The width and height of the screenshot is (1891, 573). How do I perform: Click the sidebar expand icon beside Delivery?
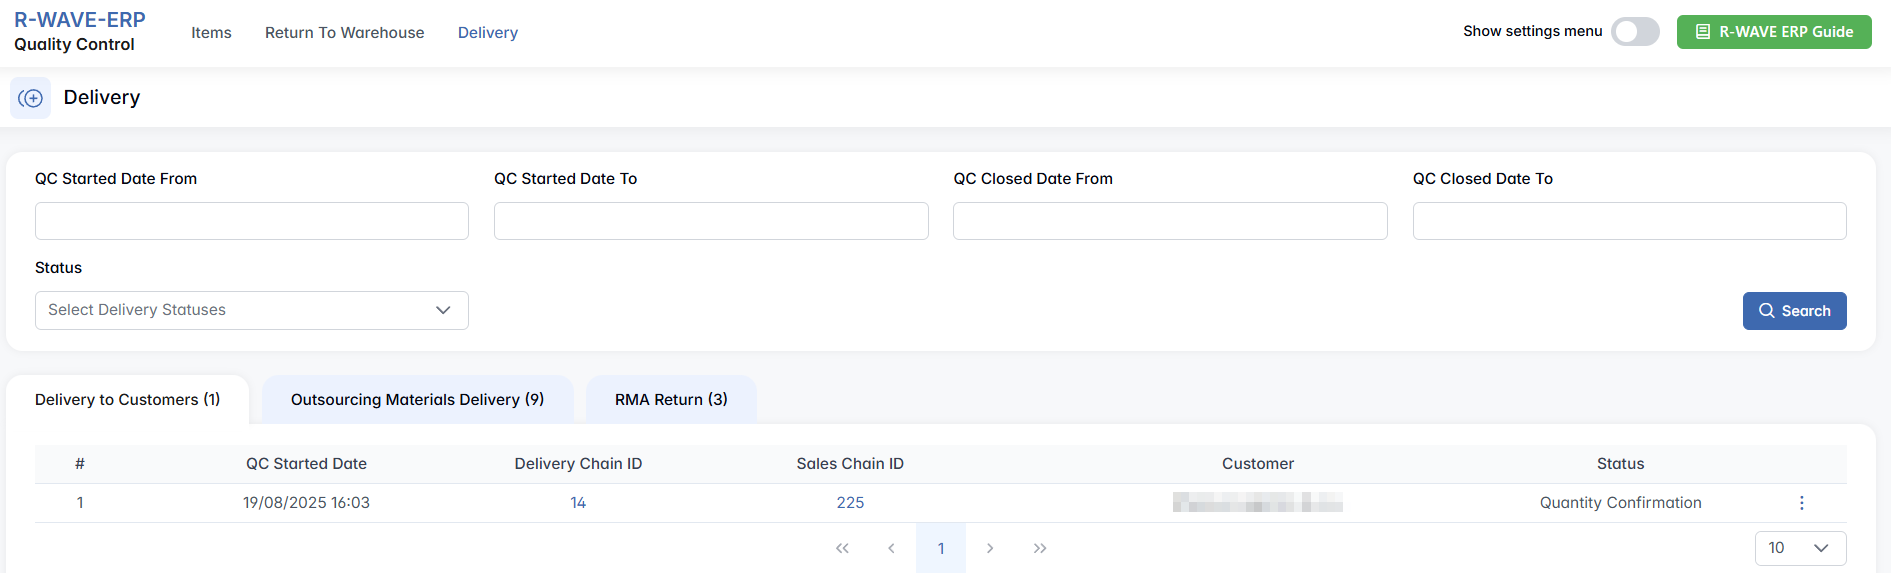click(31, 98)
